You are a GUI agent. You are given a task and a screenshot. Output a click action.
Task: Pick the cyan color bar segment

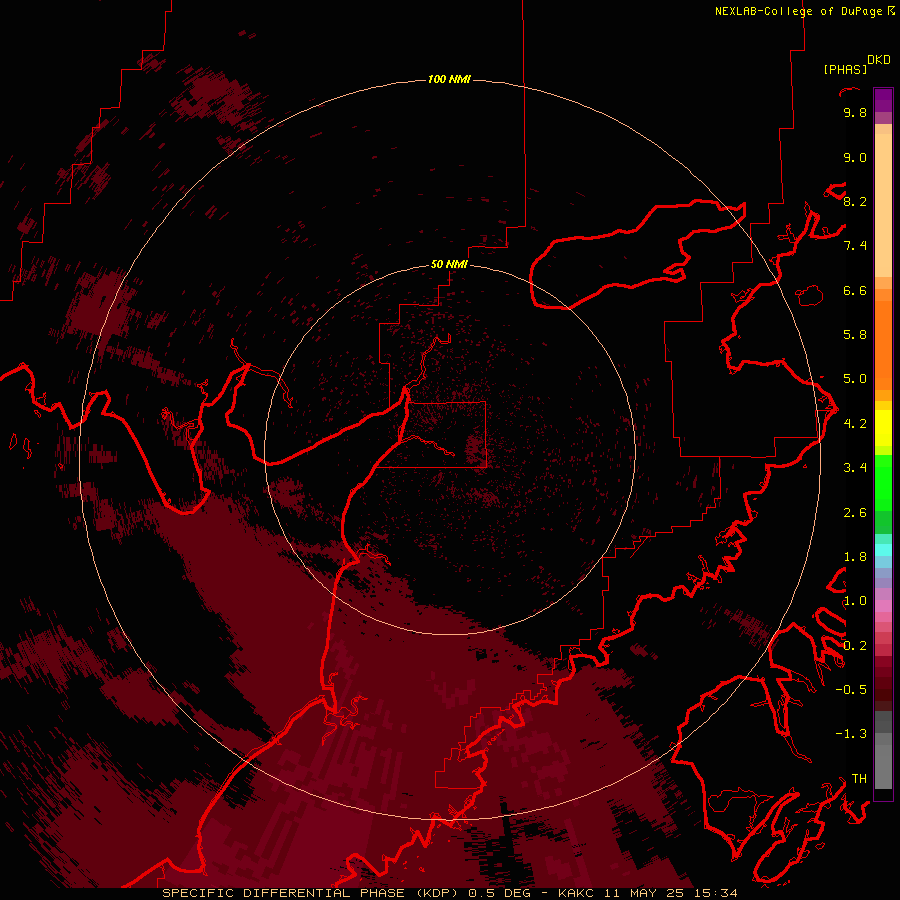[x=883, y=550]
